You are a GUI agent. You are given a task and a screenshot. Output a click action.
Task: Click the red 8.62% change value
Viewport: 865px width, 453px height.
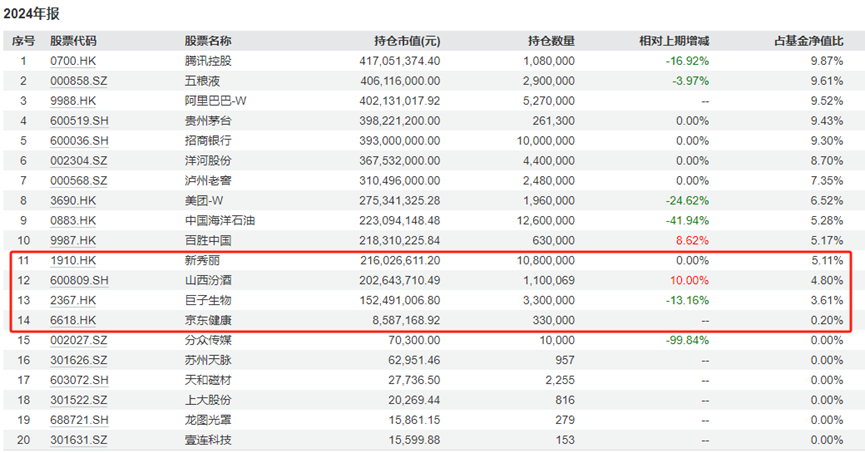[x=692, y=241]
